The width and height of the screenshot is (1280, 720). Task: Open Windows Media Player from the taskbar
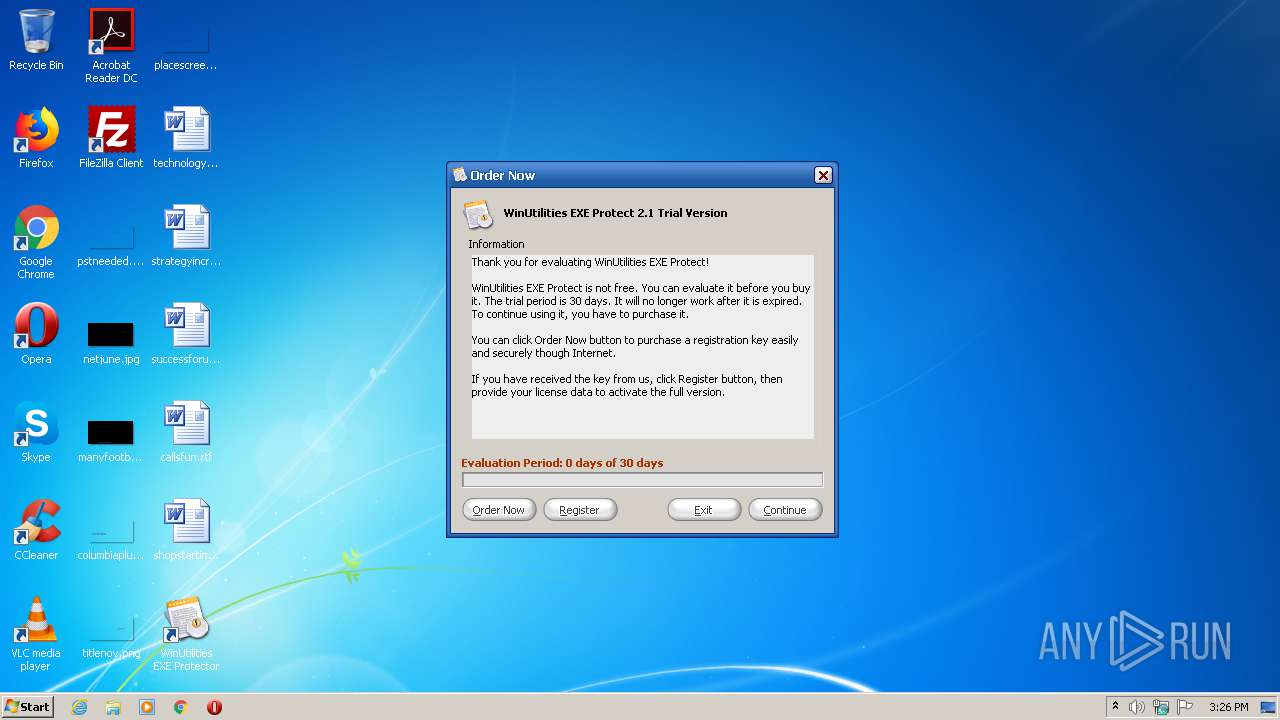click(147, 707)
